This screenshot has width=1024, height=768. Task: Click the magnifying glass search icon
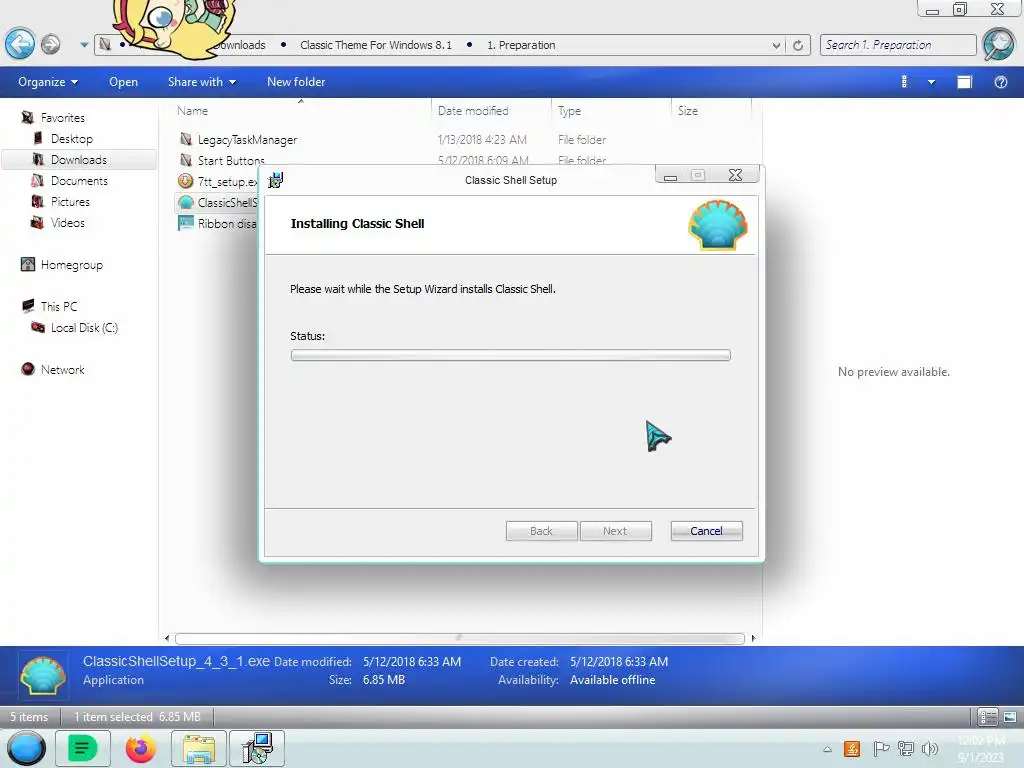[999, 44]
